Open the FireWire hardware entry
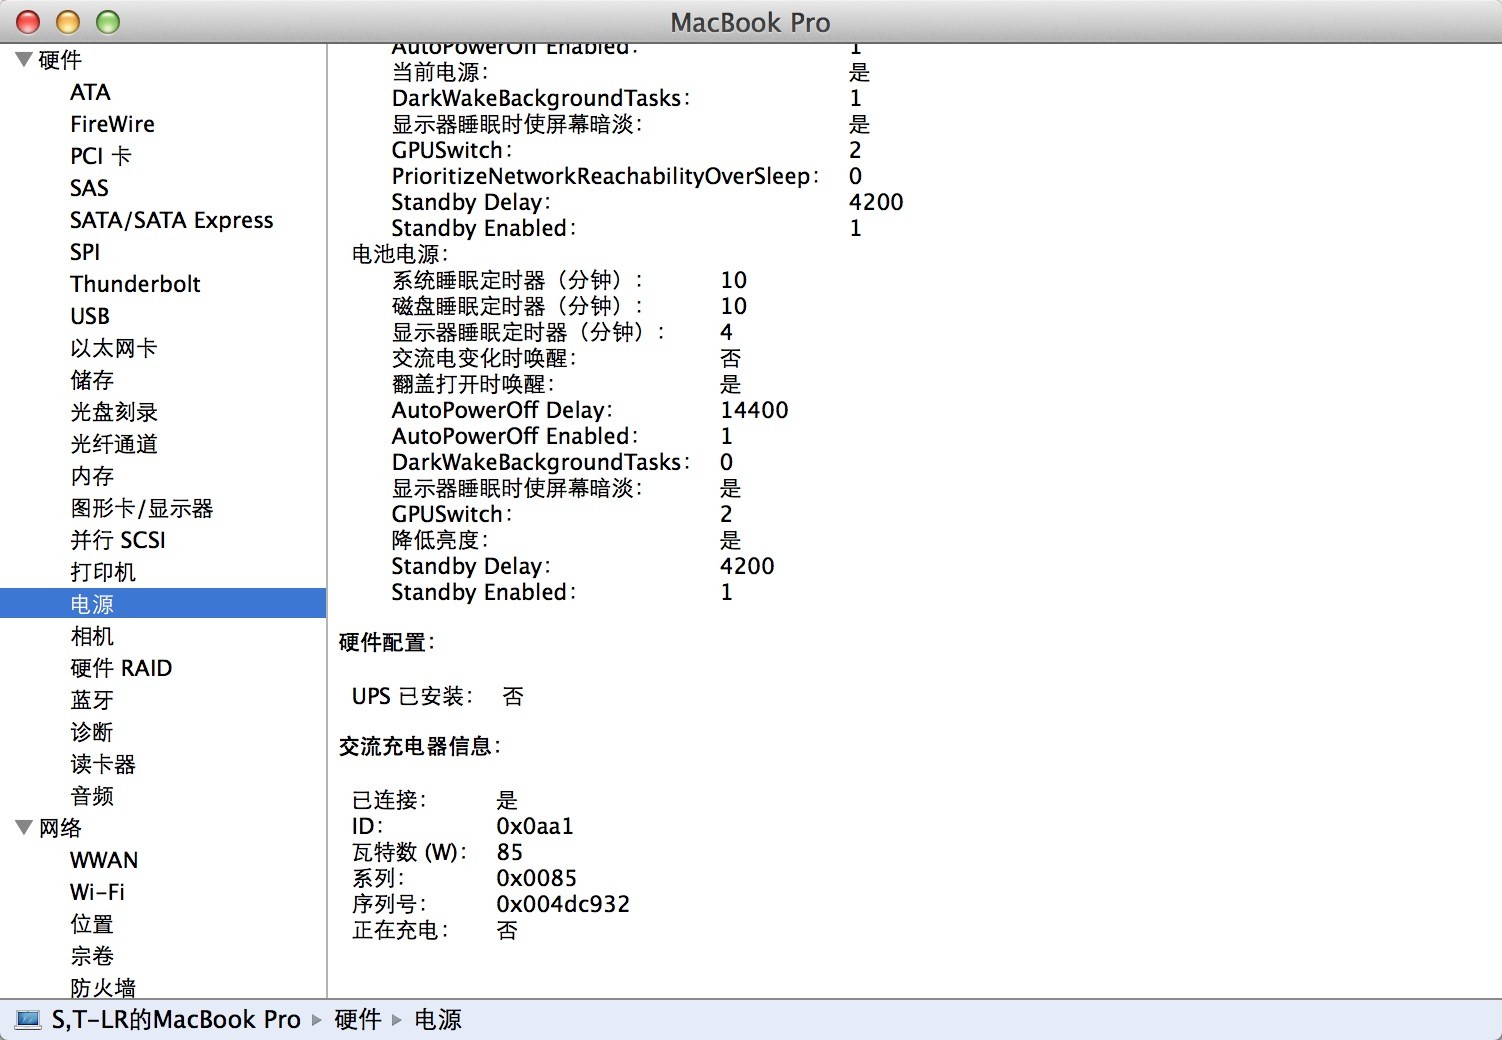1502x1040 pixels. [112, 124]
